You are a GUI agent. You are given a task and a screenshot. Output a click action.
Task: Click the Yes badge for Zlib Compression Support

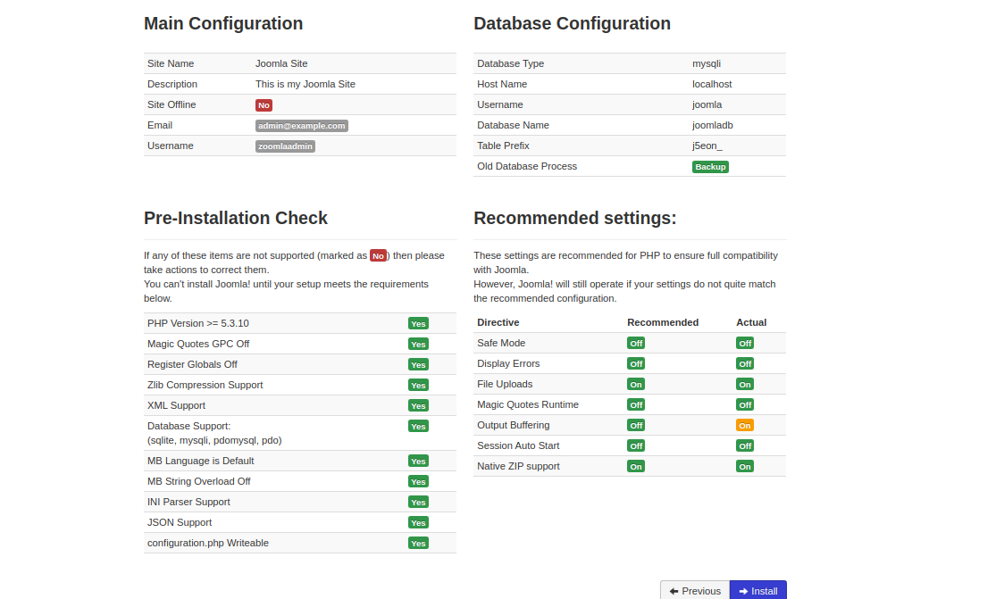pyautogui.click(x=418, y=385)
